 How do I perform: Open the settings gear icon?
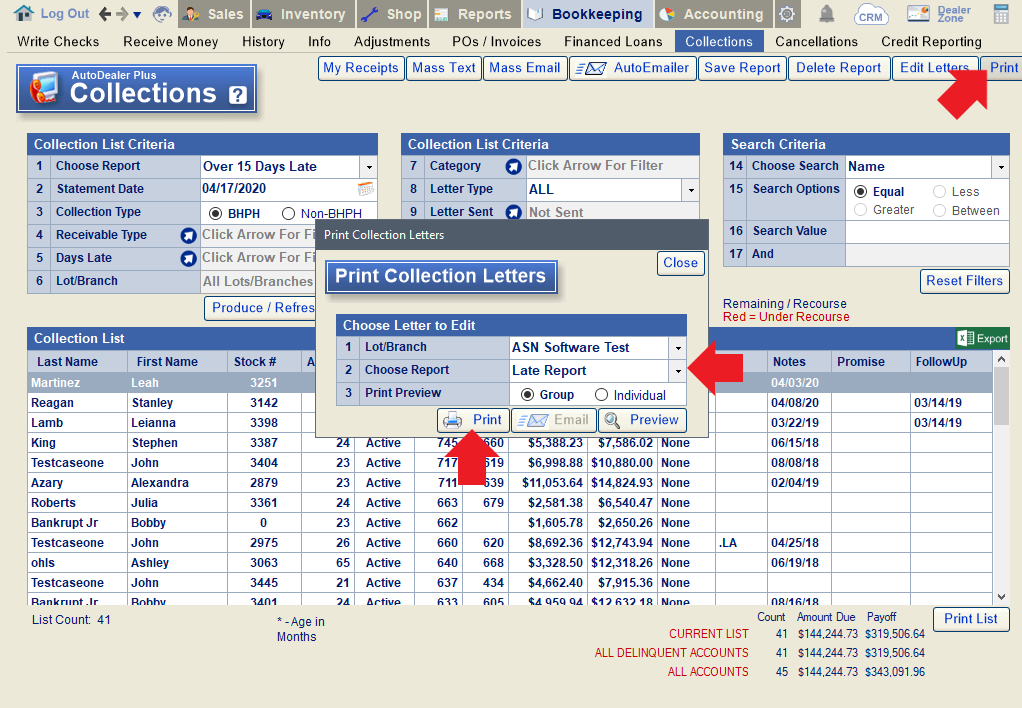click(787, 14)
